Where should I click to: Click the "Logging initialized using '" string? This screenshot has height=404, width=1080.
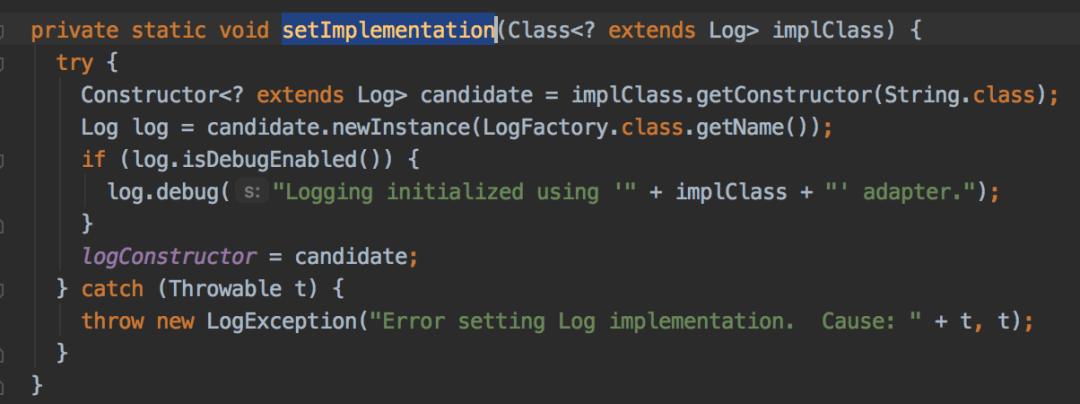click(455, 192)
